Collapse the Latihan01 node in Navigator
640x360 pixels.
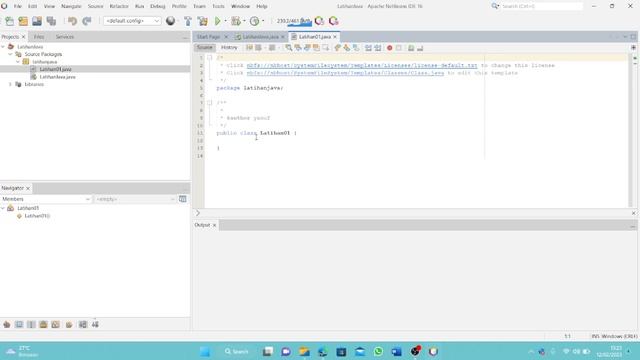[3, 208]
